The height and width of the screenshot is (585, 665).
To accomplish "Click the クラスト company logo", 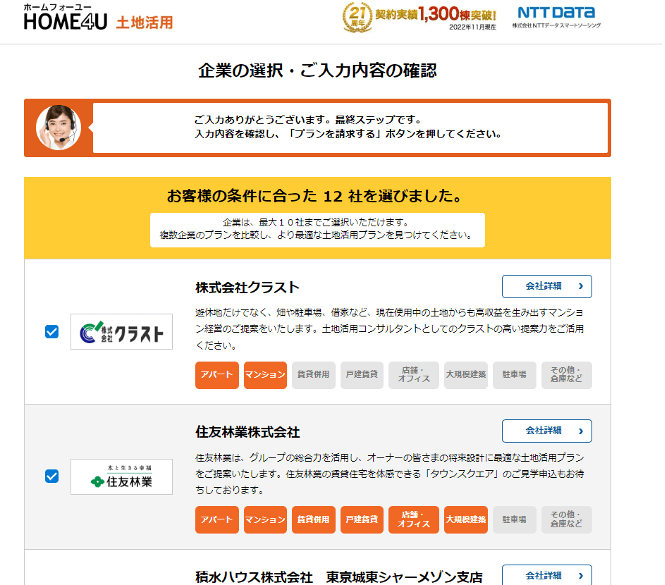I will 121,332.
